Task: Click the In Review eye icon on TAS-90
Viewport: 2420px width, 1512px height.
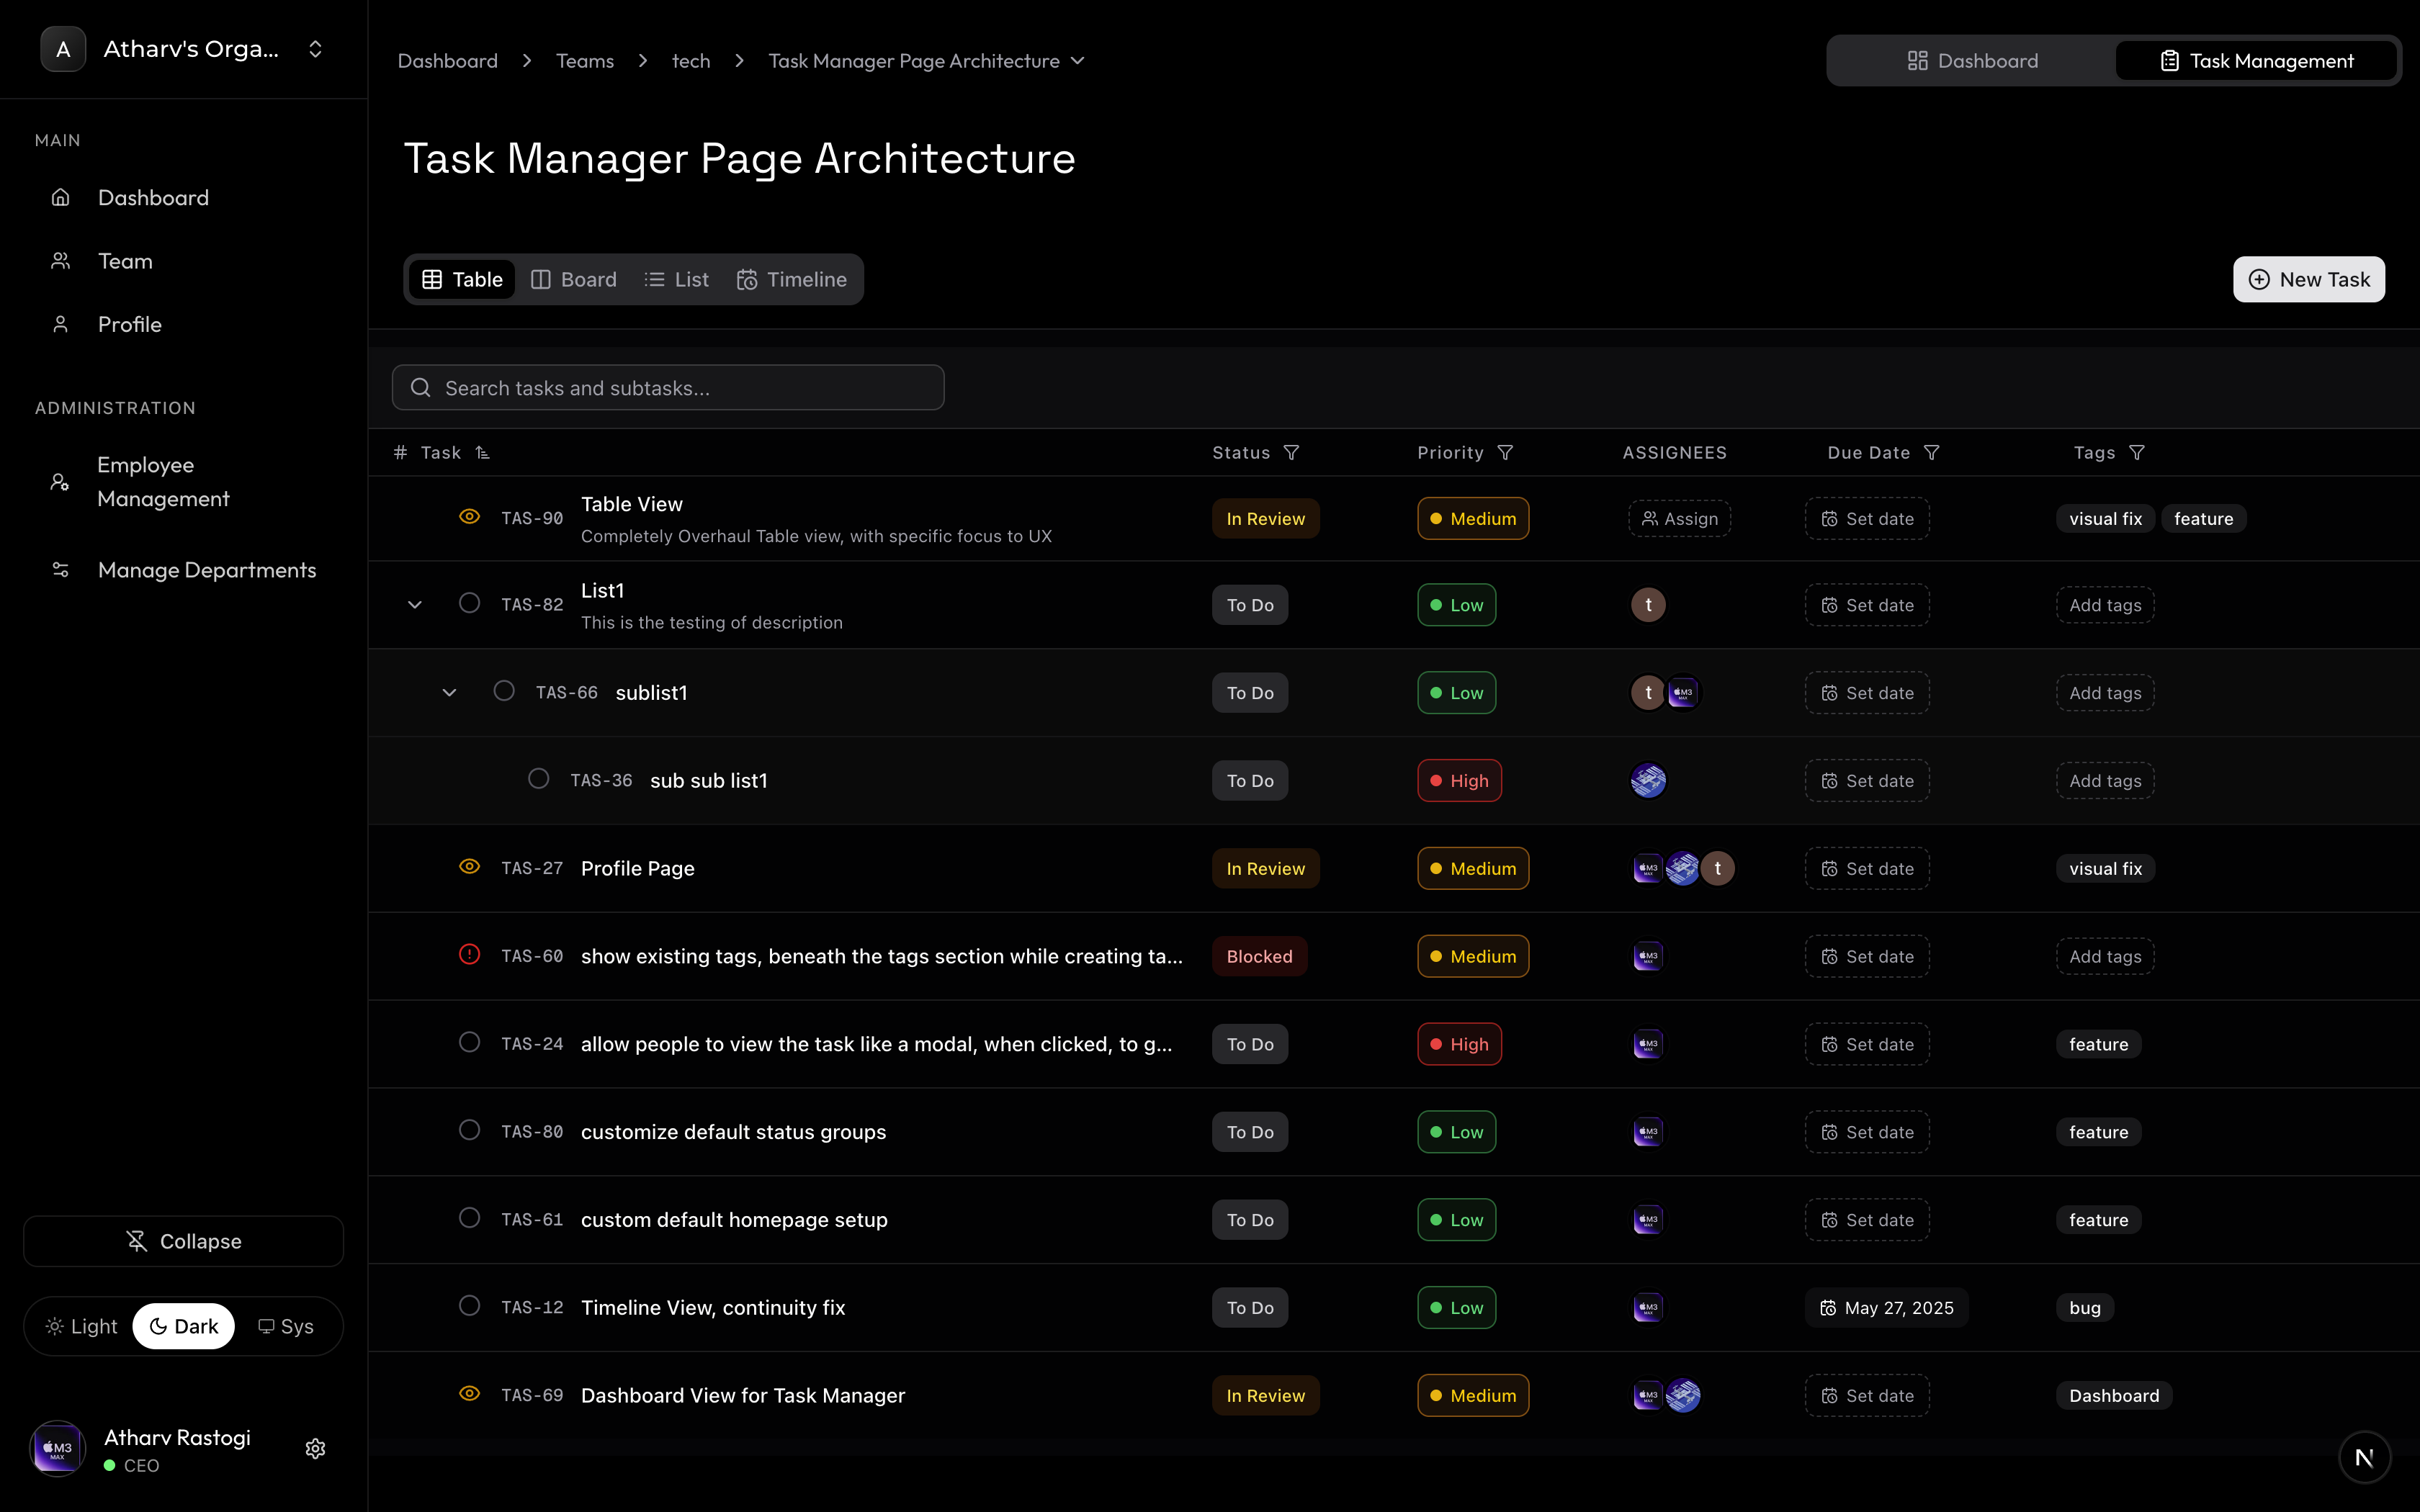Action: [x=469, y=517]
